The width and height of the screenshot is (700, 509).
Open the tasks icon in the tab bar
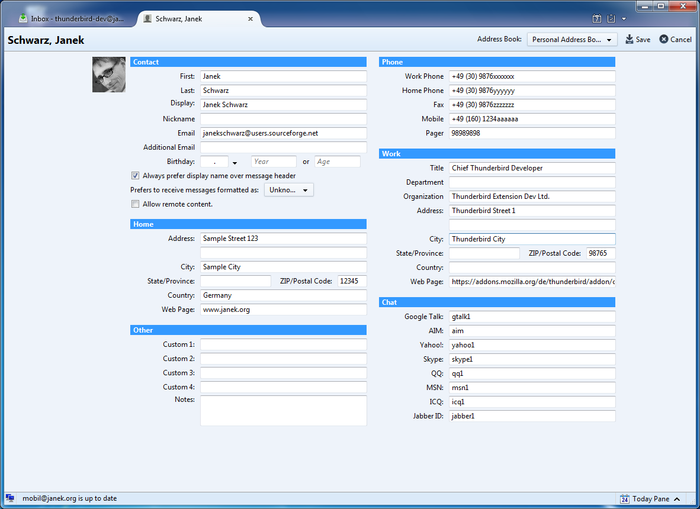coord(611,19)
